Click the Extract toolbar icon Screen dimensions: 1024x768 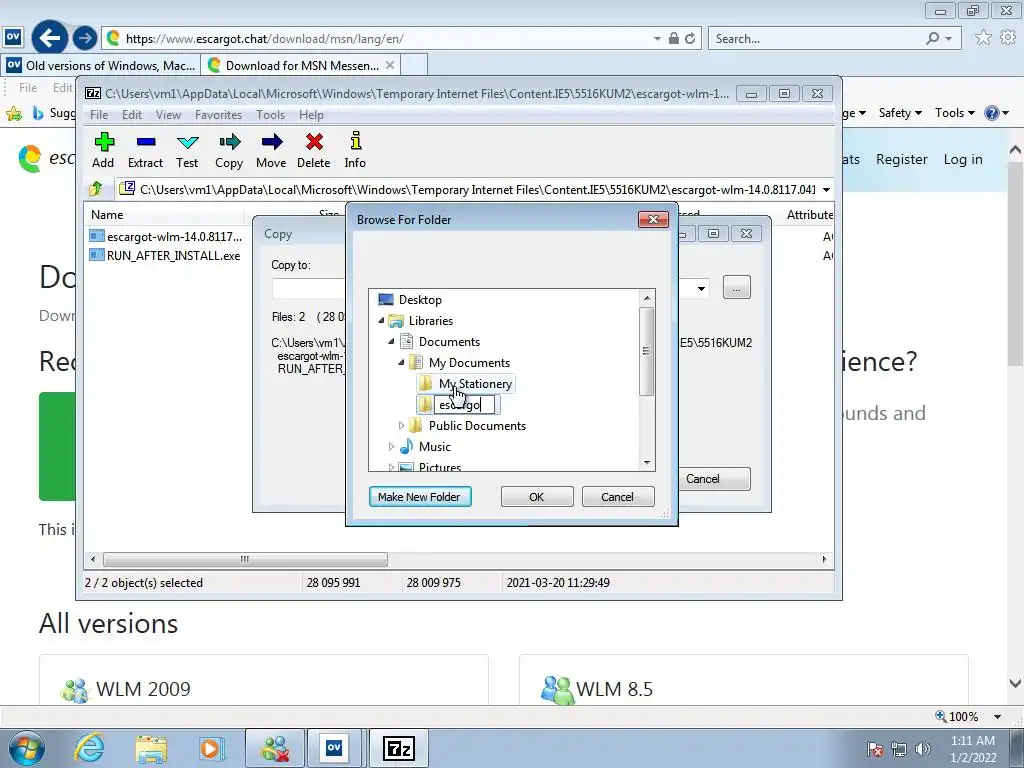[x=145, y=150]
